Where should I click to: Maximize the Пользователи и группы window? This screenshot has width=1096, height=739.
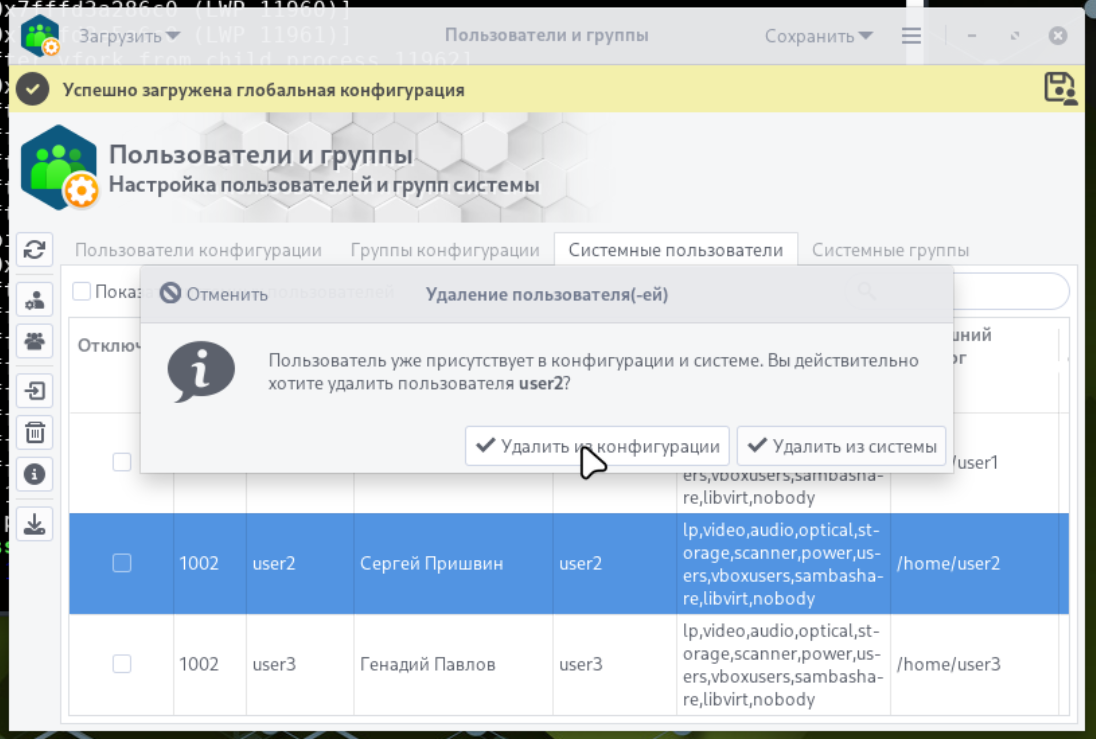1015,36
